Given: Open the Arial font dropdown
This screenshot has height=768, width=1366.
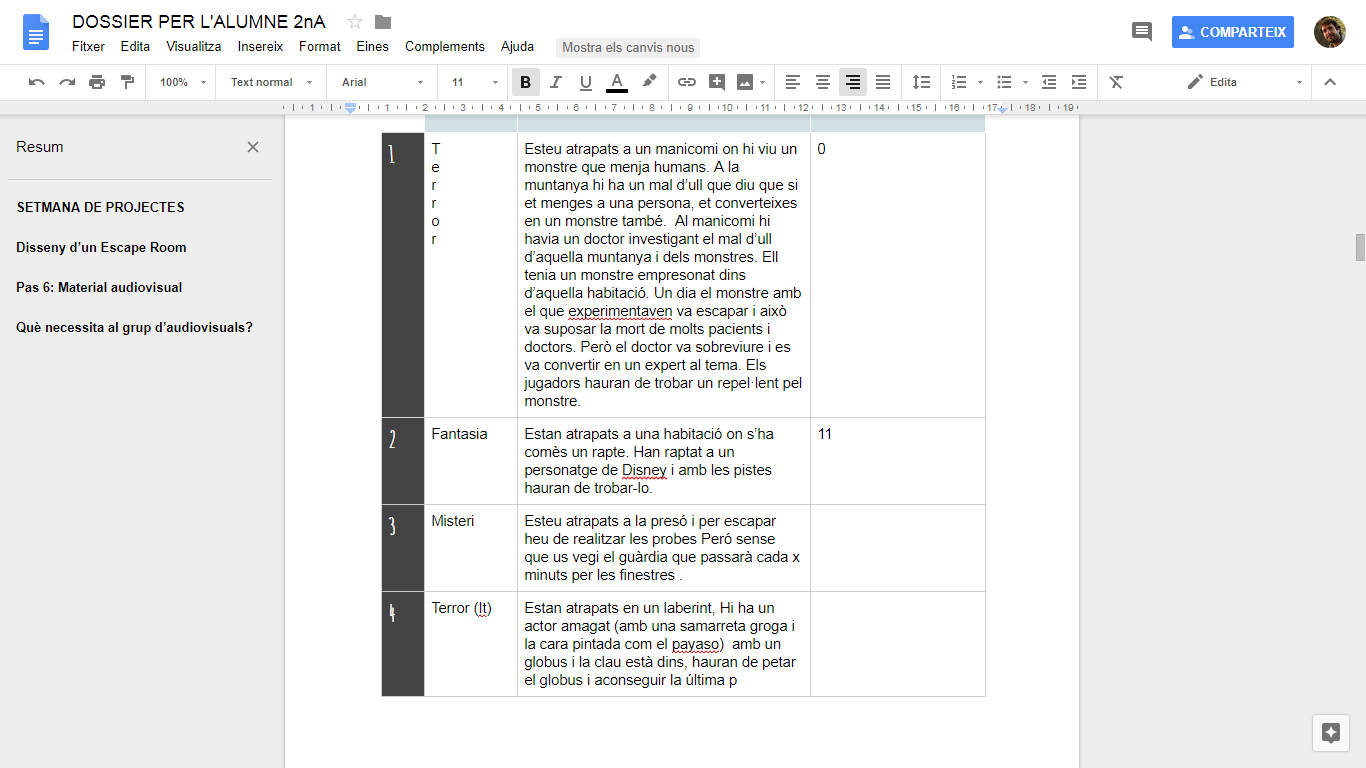Looking at the screenshot, I should (x=382, y=82).
